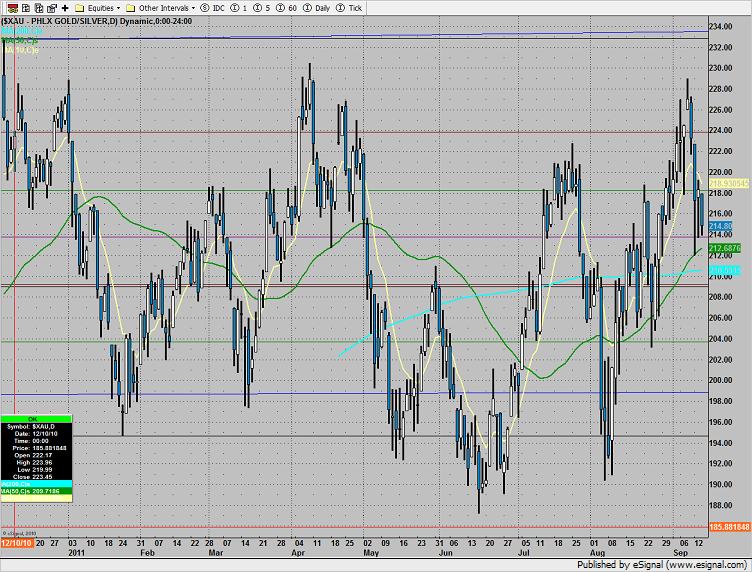Select the MA(10,C)e study label

20,49
